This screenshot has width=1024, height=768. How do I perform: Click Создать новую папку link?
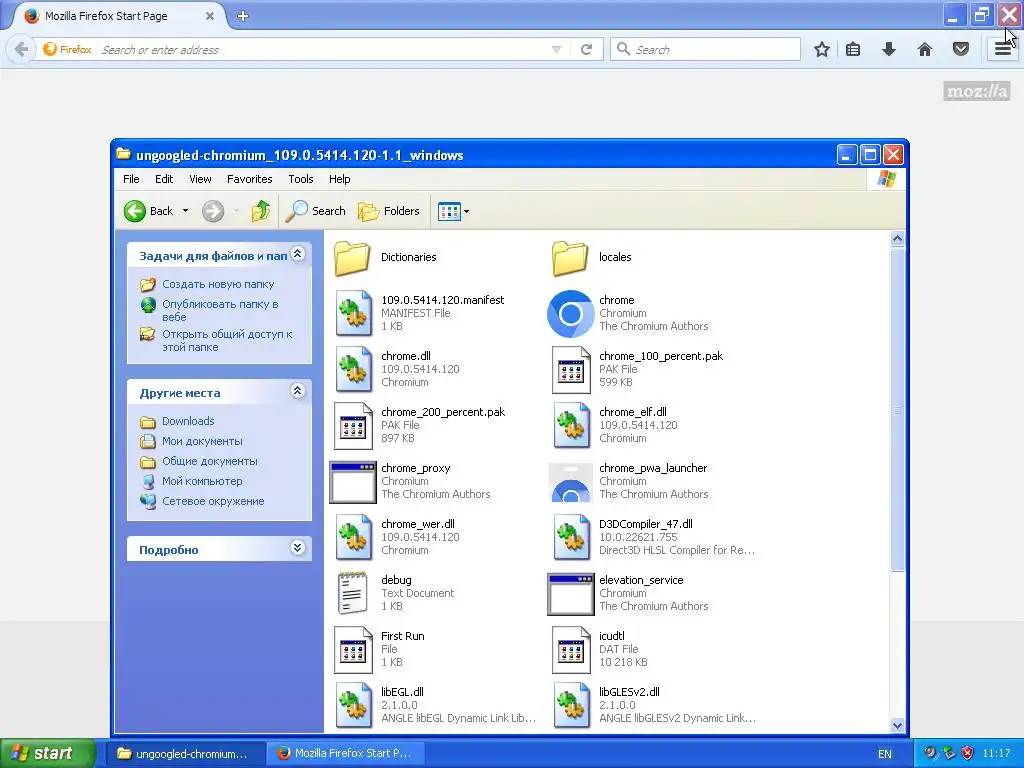218,284
